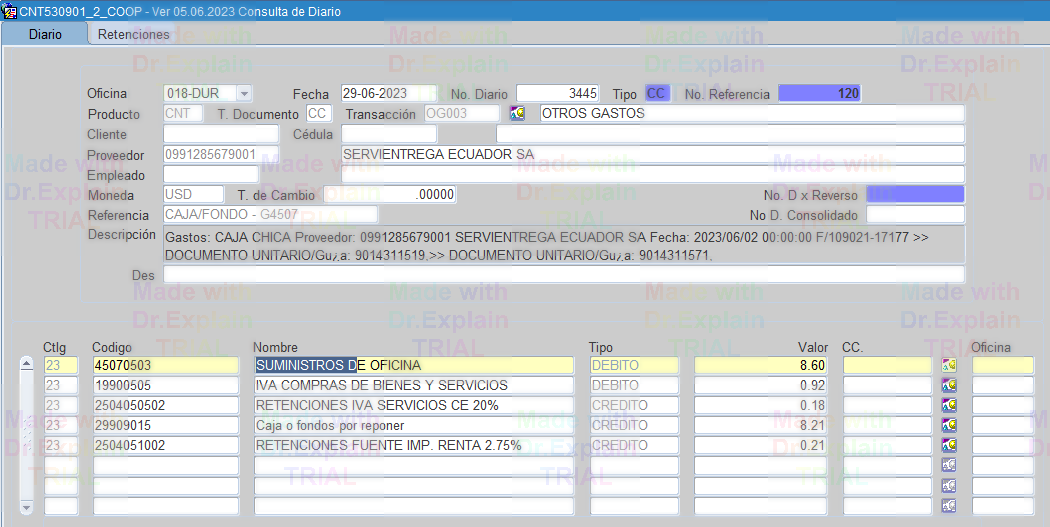Click detail icon in the last empty row
1050x527 pixels.
pyautogui.click(x=949, y=506)
